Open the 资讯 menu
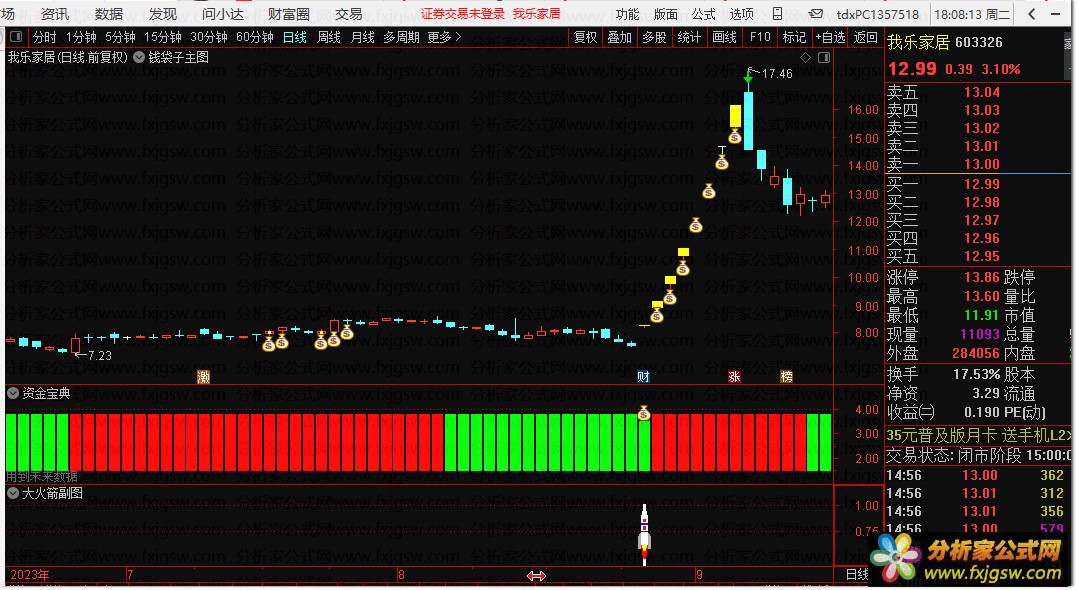This screenshot has height=590, width=1078. (x=55, y=14)
